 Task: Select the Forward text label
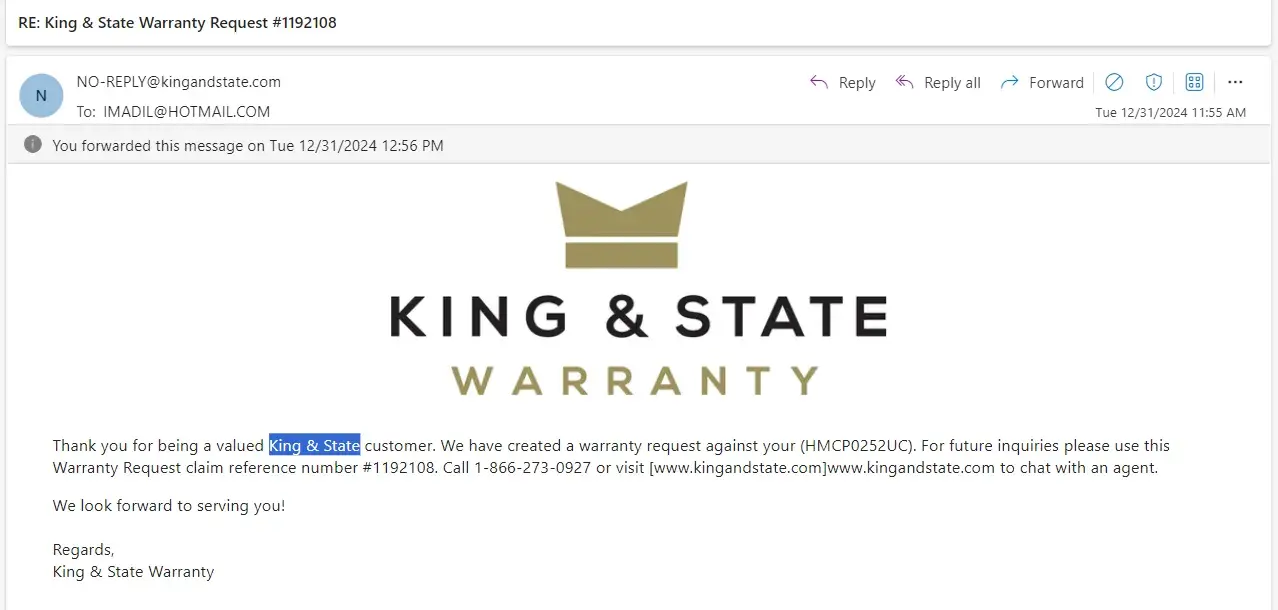1056,83
